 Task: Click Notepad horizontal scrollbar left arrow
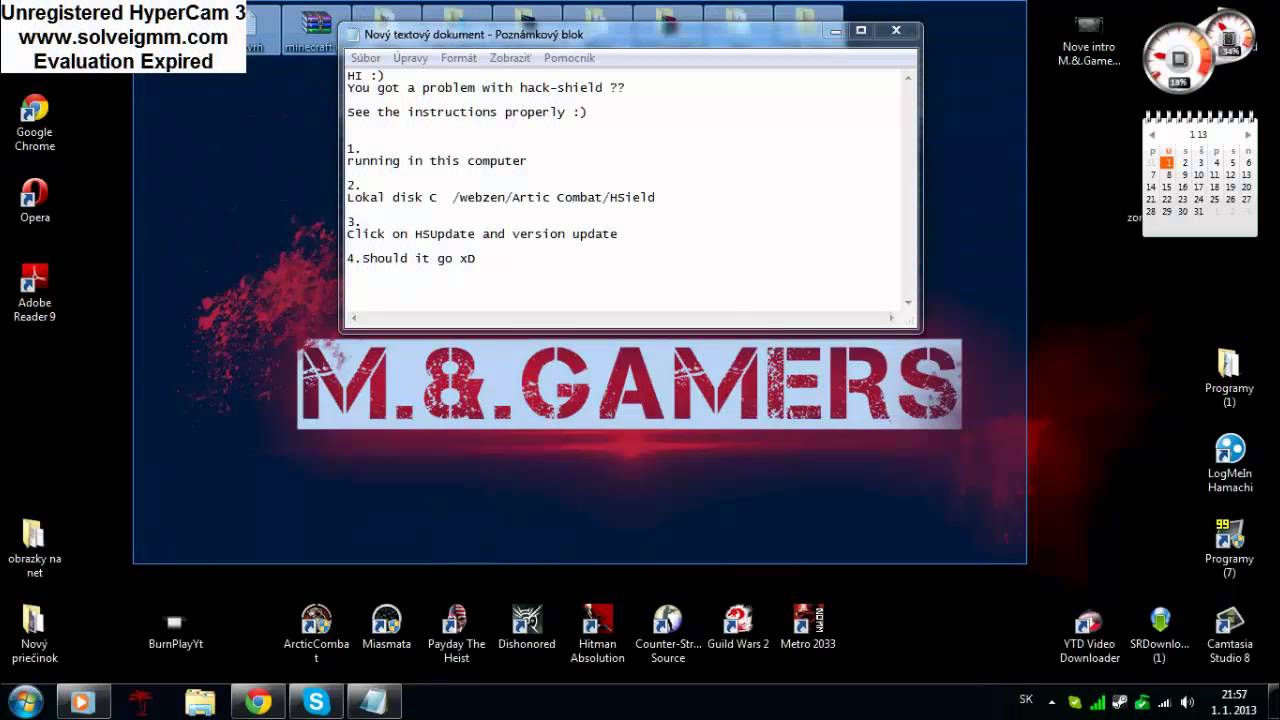point(354,318)
